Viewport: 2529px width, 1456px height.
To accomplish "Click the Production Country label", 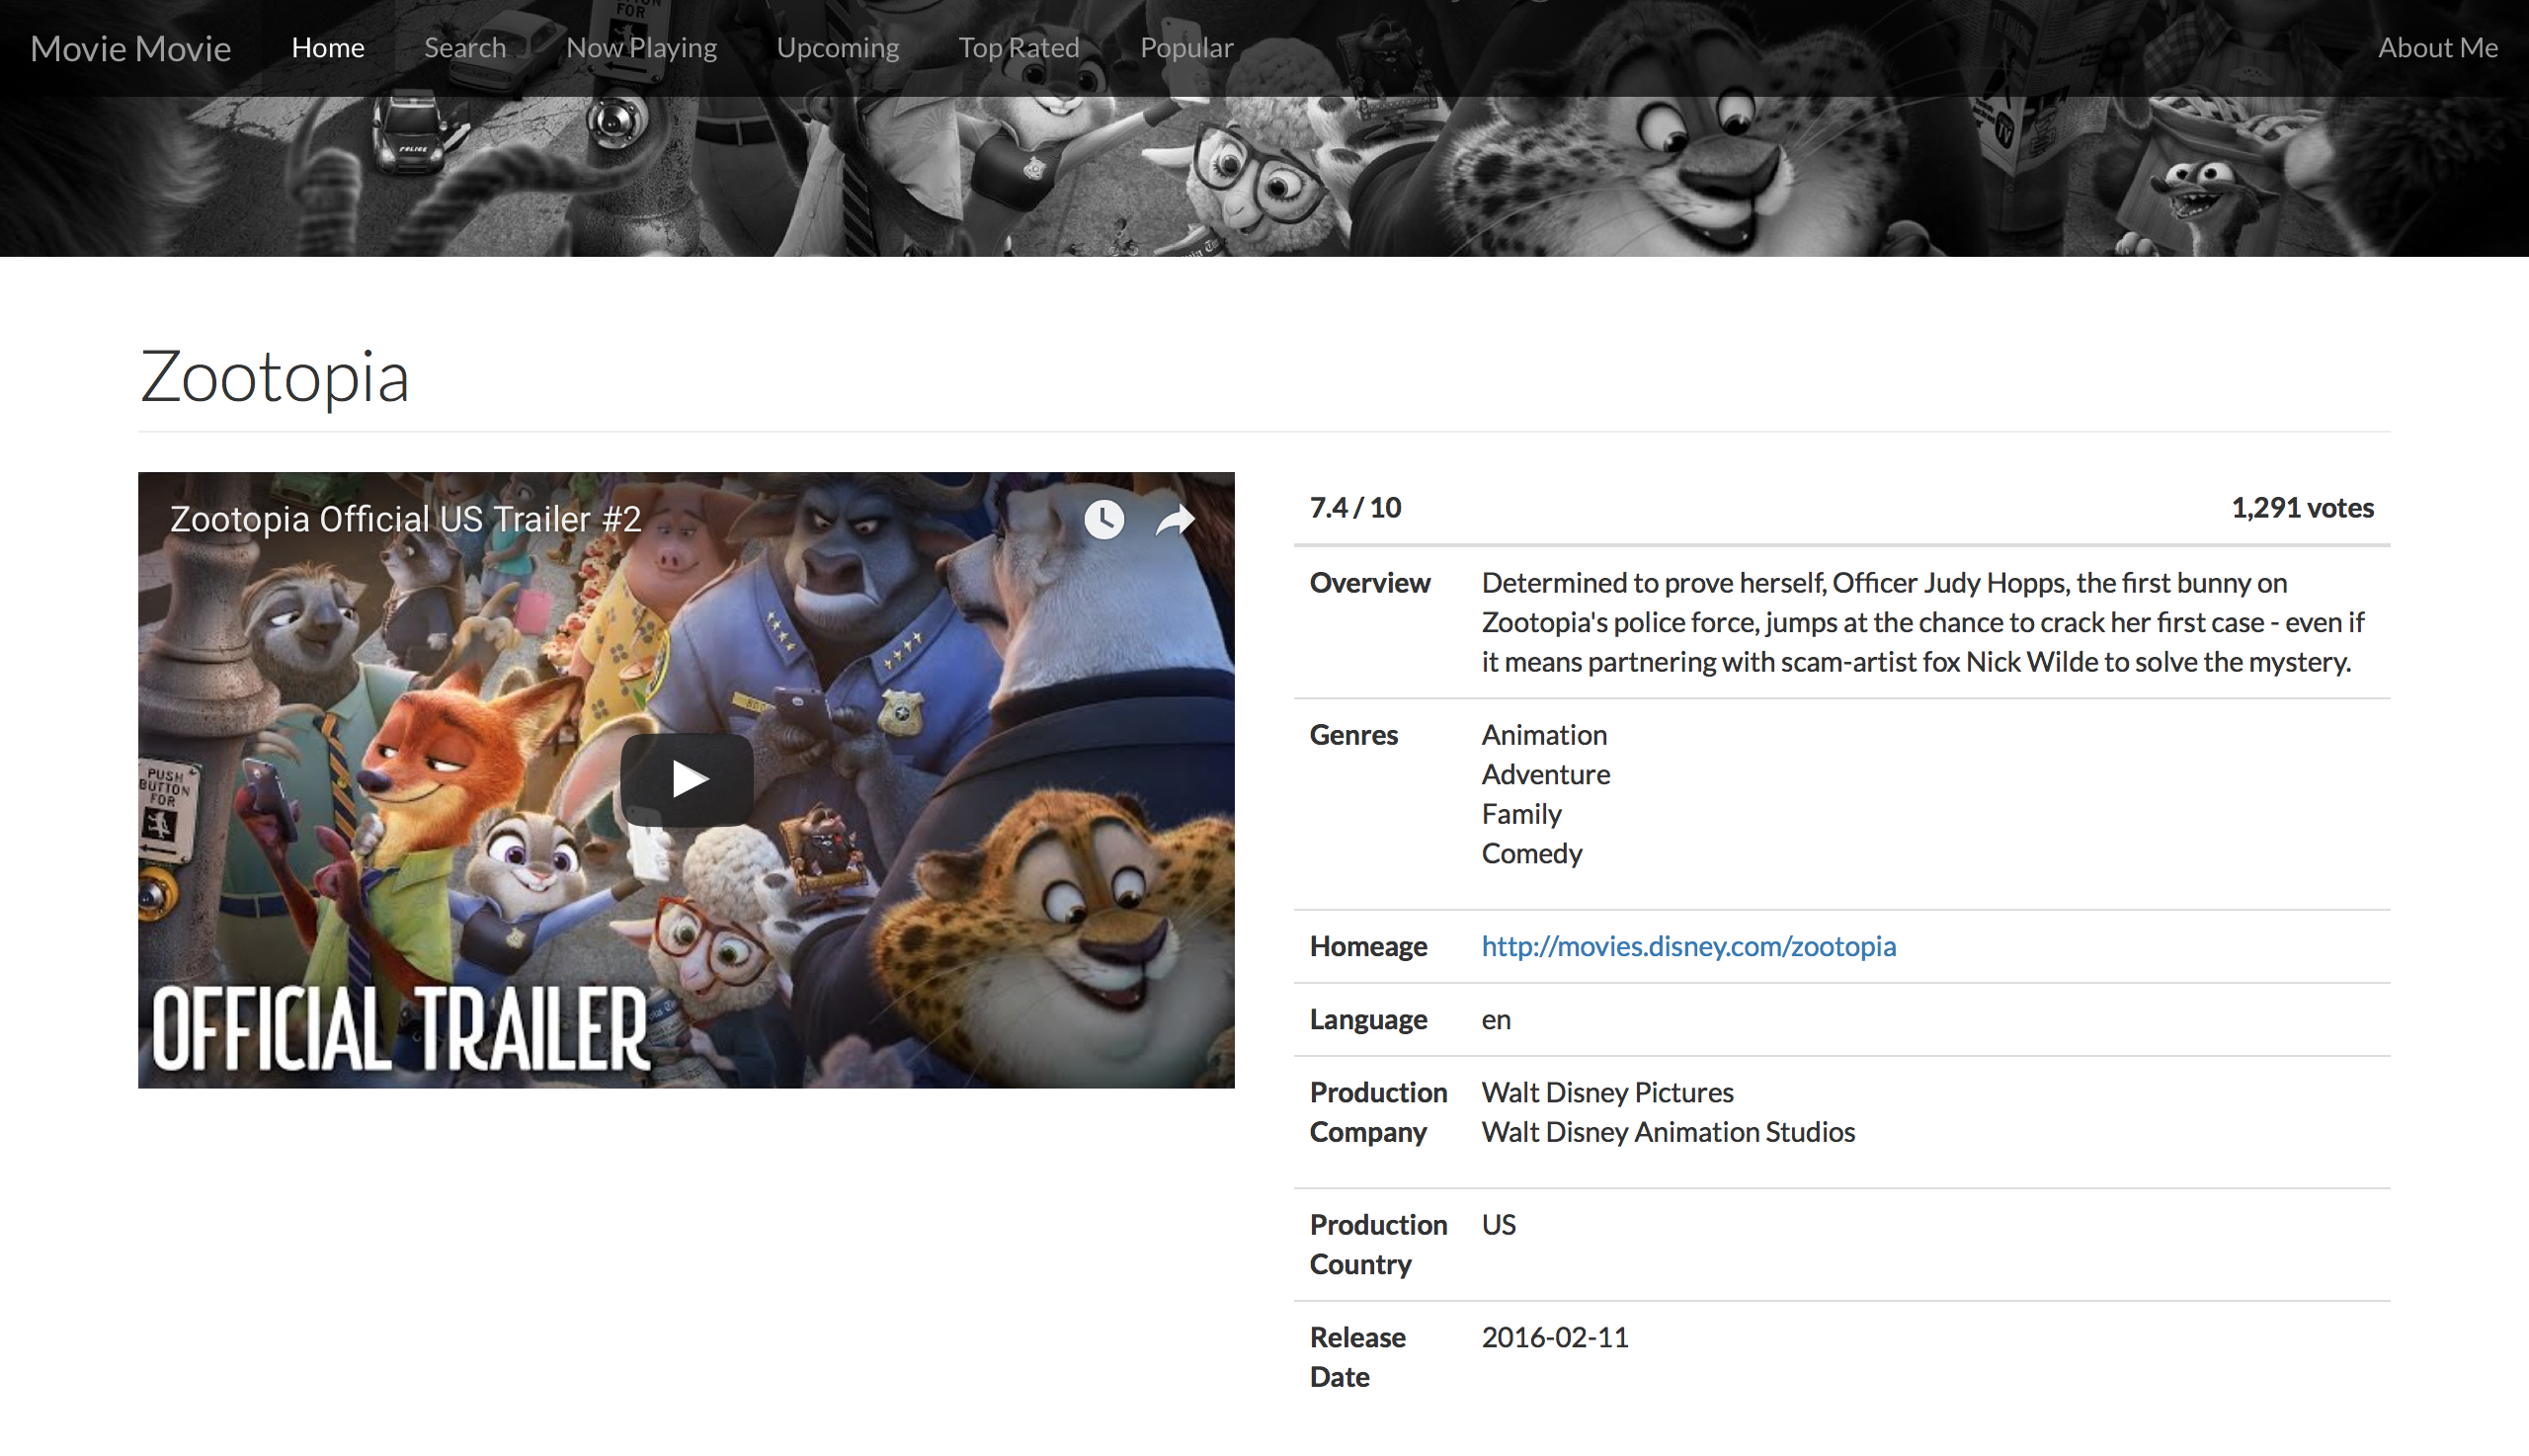I will [x=1378, y=1245].
